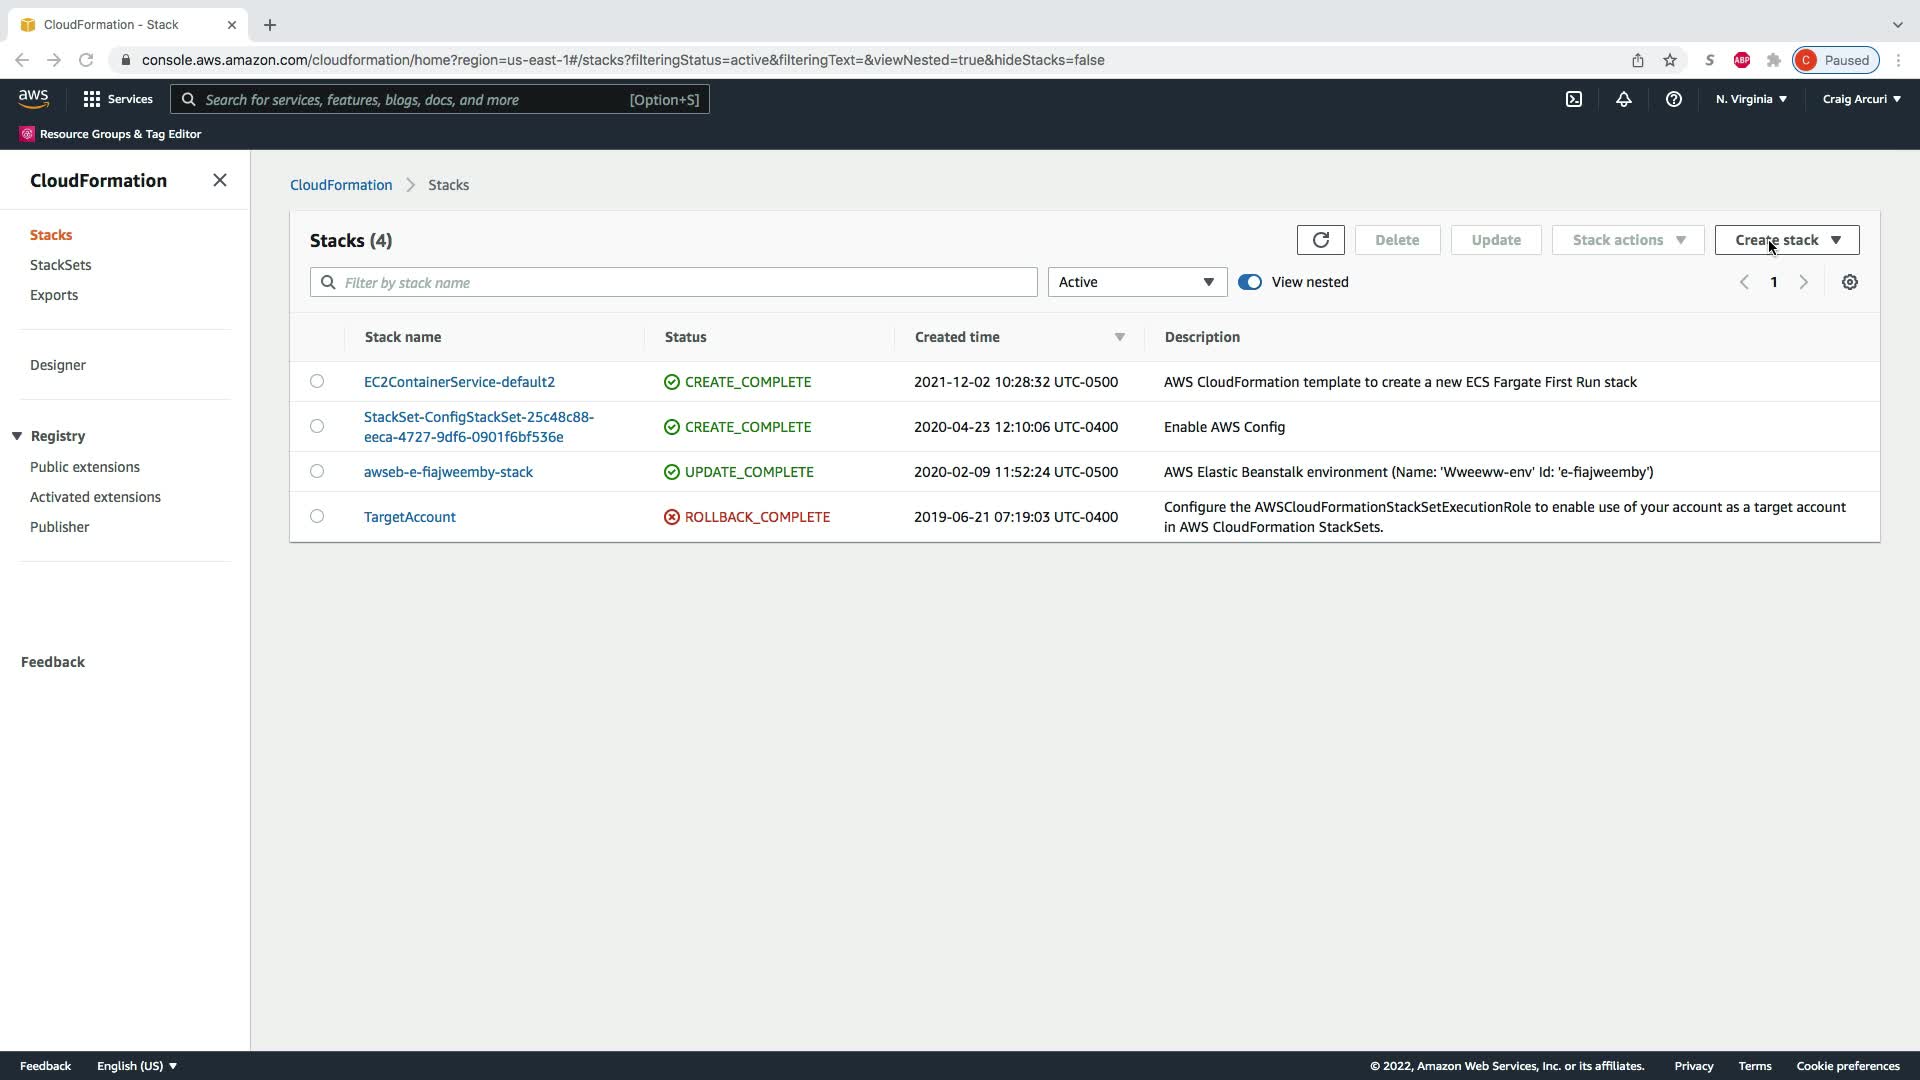
Task: Open the awseb-e-fiajweemby-stack link
Action: [x=448, y=472]
